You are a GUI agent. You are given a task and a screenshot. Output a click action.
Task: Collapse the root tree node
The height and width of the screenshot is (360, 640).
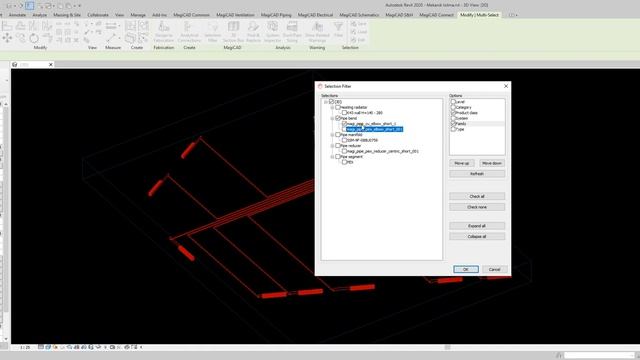[326, 102]
